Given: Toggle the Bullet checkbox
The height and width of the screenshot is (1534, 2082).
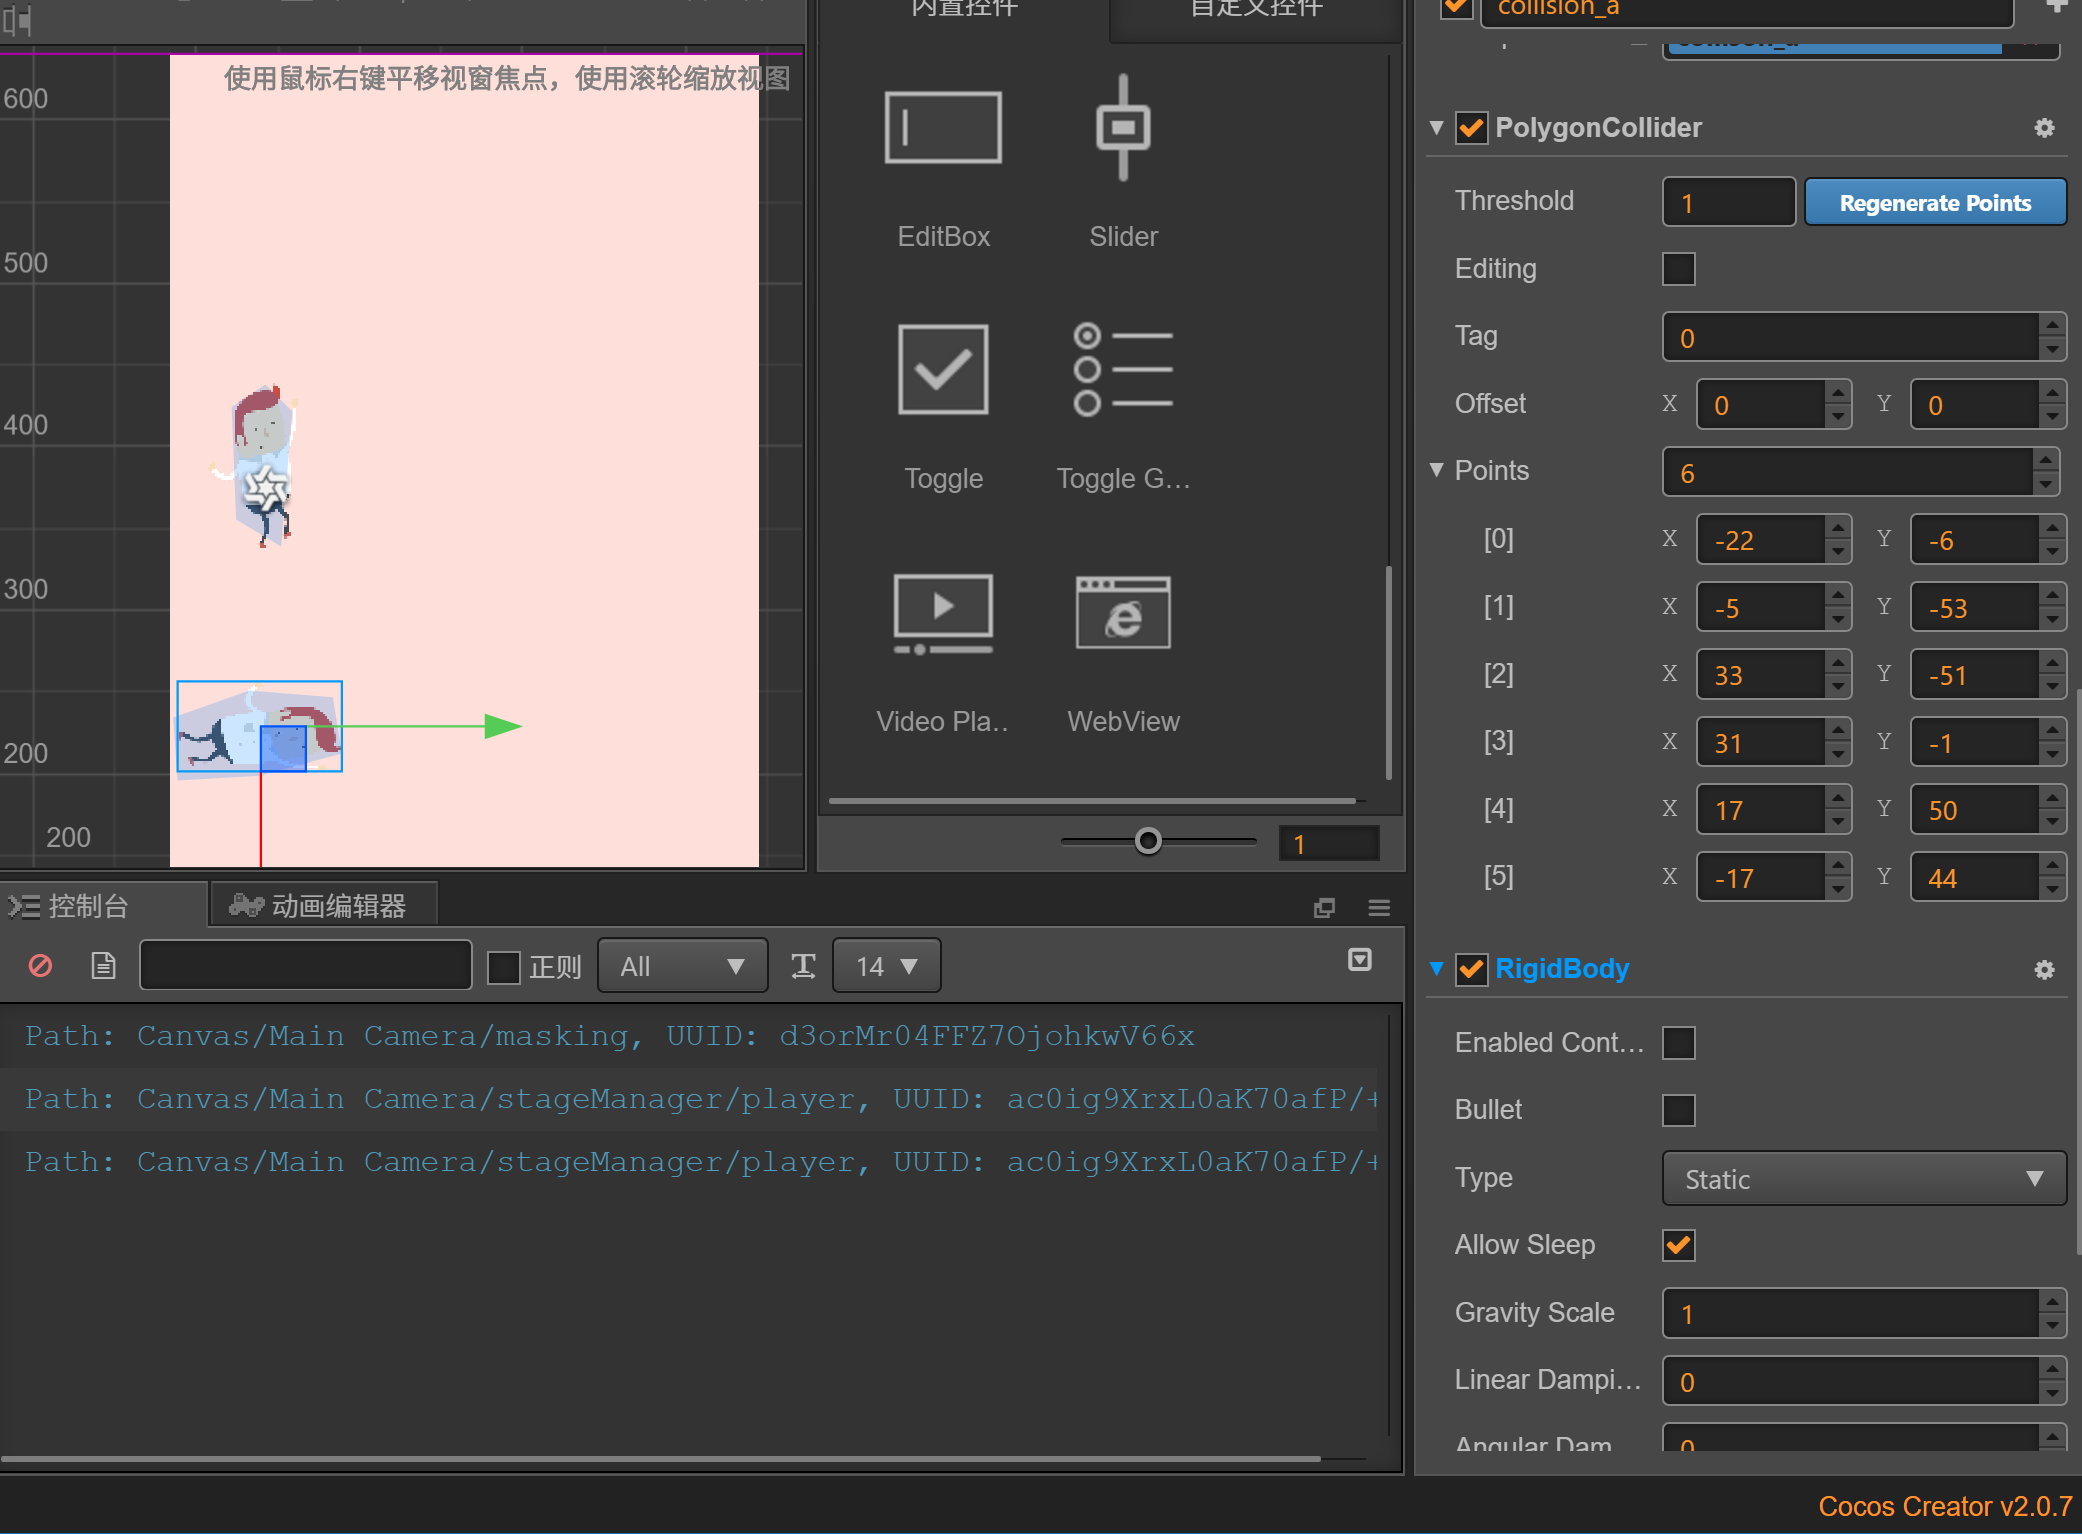Looking at the screenshot, I should click(x=1678, y=1110).
